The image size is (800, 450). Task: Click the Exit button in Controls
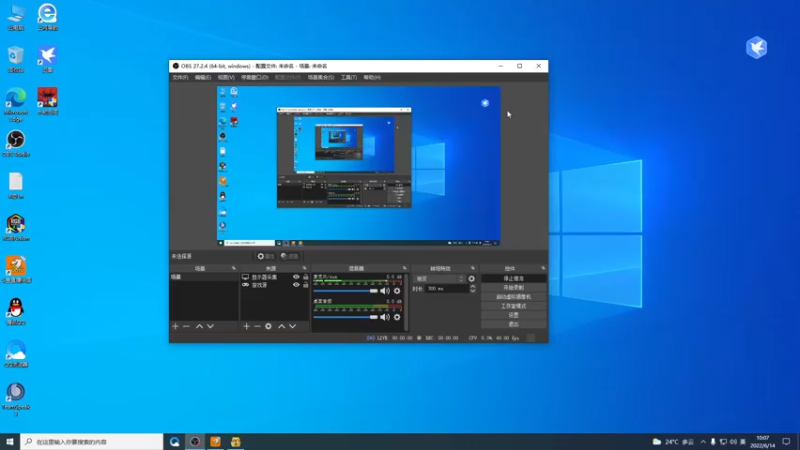(x=513, y=324)
